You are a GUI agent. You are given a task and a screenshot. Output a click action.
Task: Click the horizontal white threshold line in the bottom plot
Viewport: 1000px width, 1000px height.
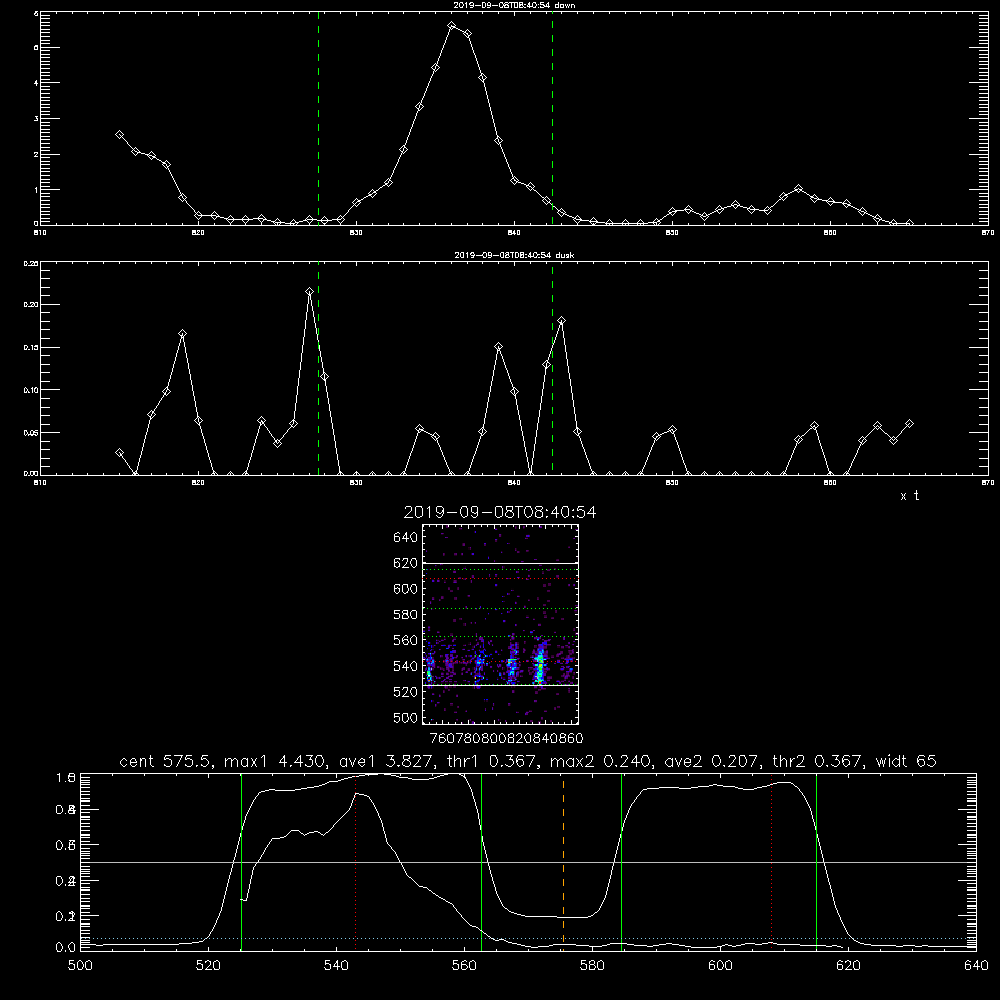pyautogui.click(x=528, y=862)
